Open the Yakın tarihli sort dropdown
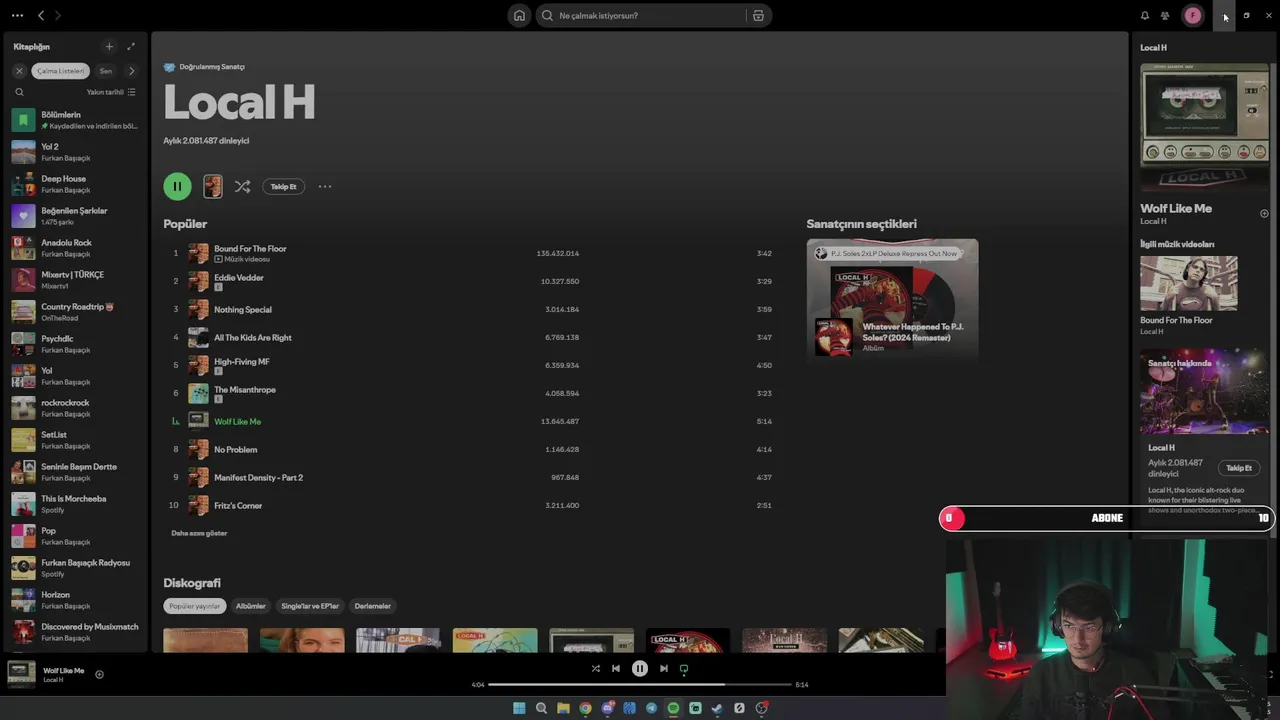The image size is (1280, 720). (x=111, y=92)
